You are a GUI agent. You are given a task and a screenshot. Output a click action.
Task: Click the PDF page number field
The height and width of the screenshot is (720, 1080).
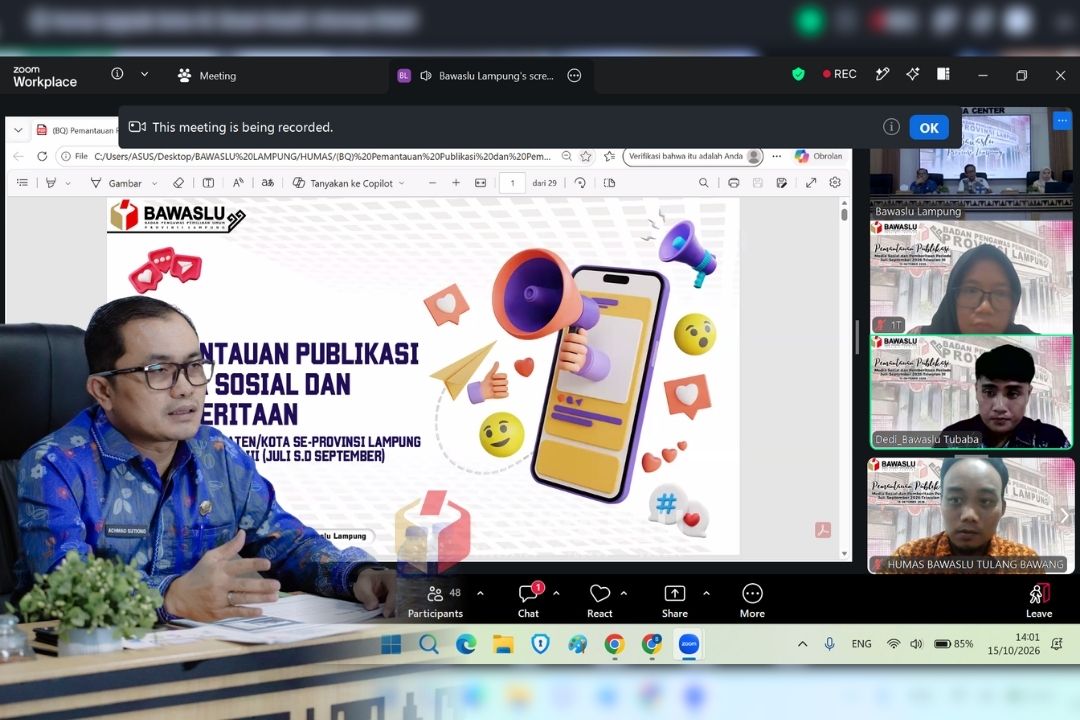coord(512,183)
